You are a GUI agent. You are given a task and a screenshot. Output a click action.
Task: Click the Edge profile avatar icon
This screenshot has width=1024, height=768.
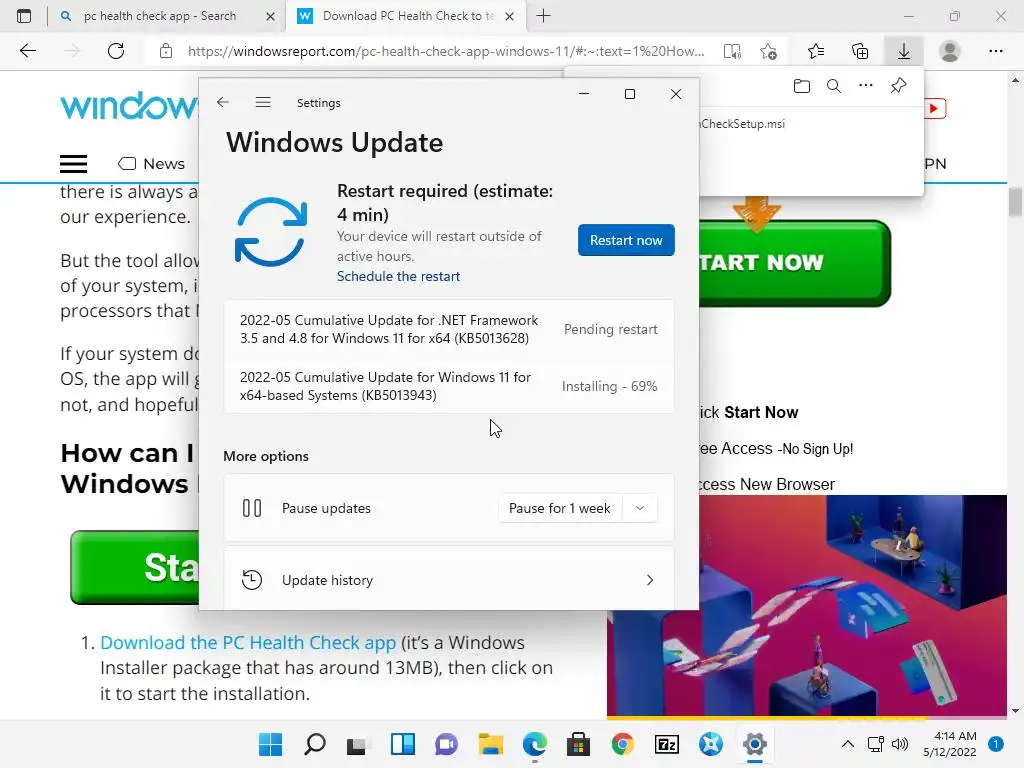(950, 51)
